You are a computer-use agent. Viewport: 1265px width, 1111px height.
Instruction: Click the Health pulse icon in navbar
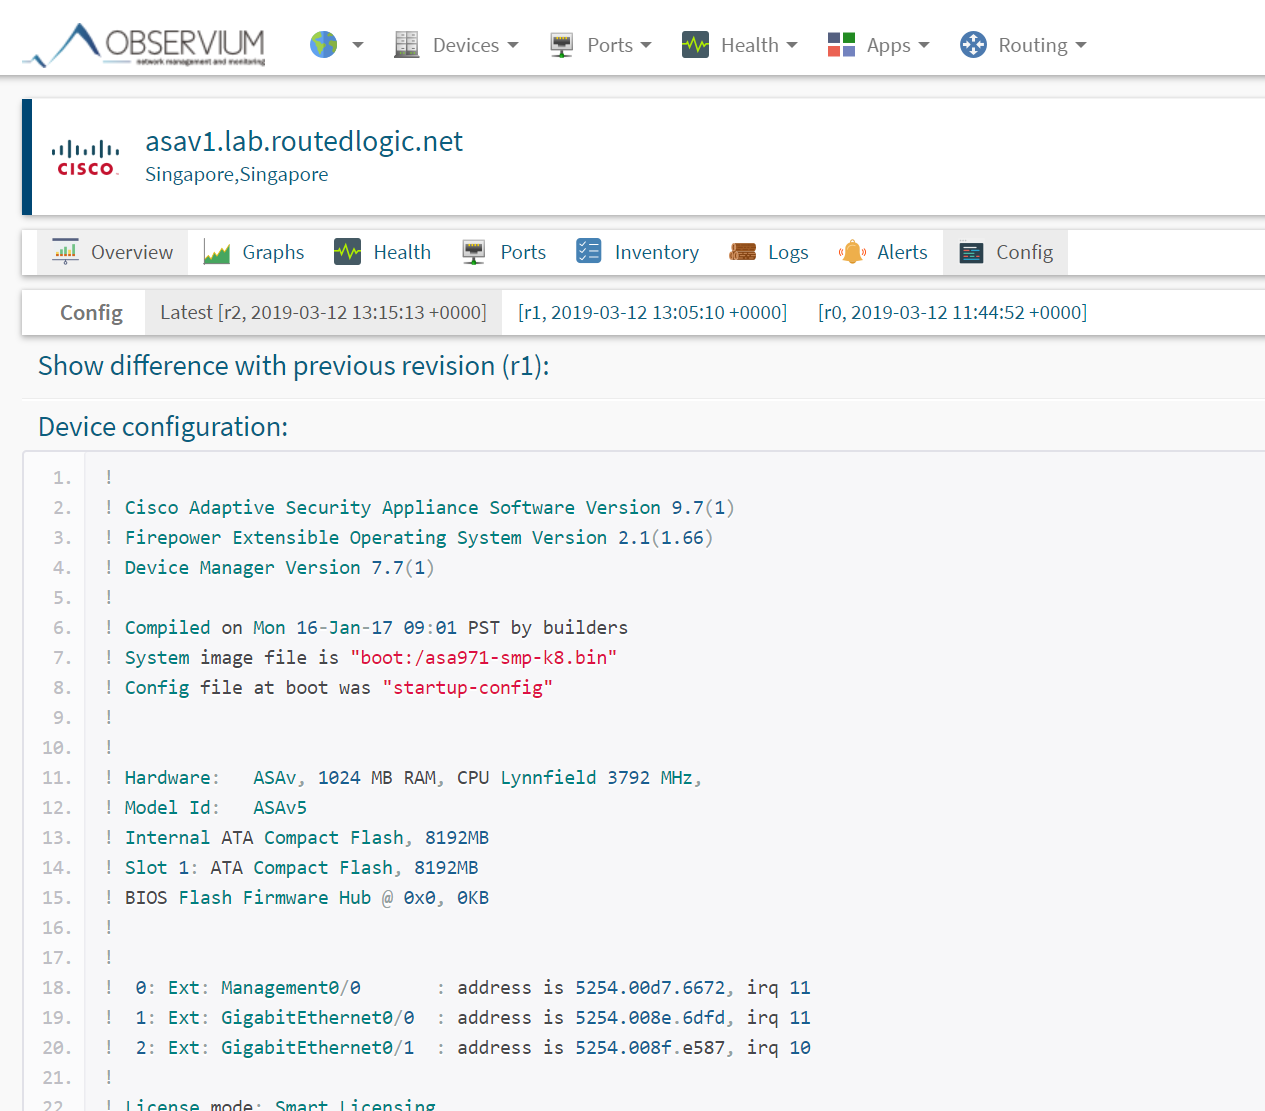(x=695, y=45)
